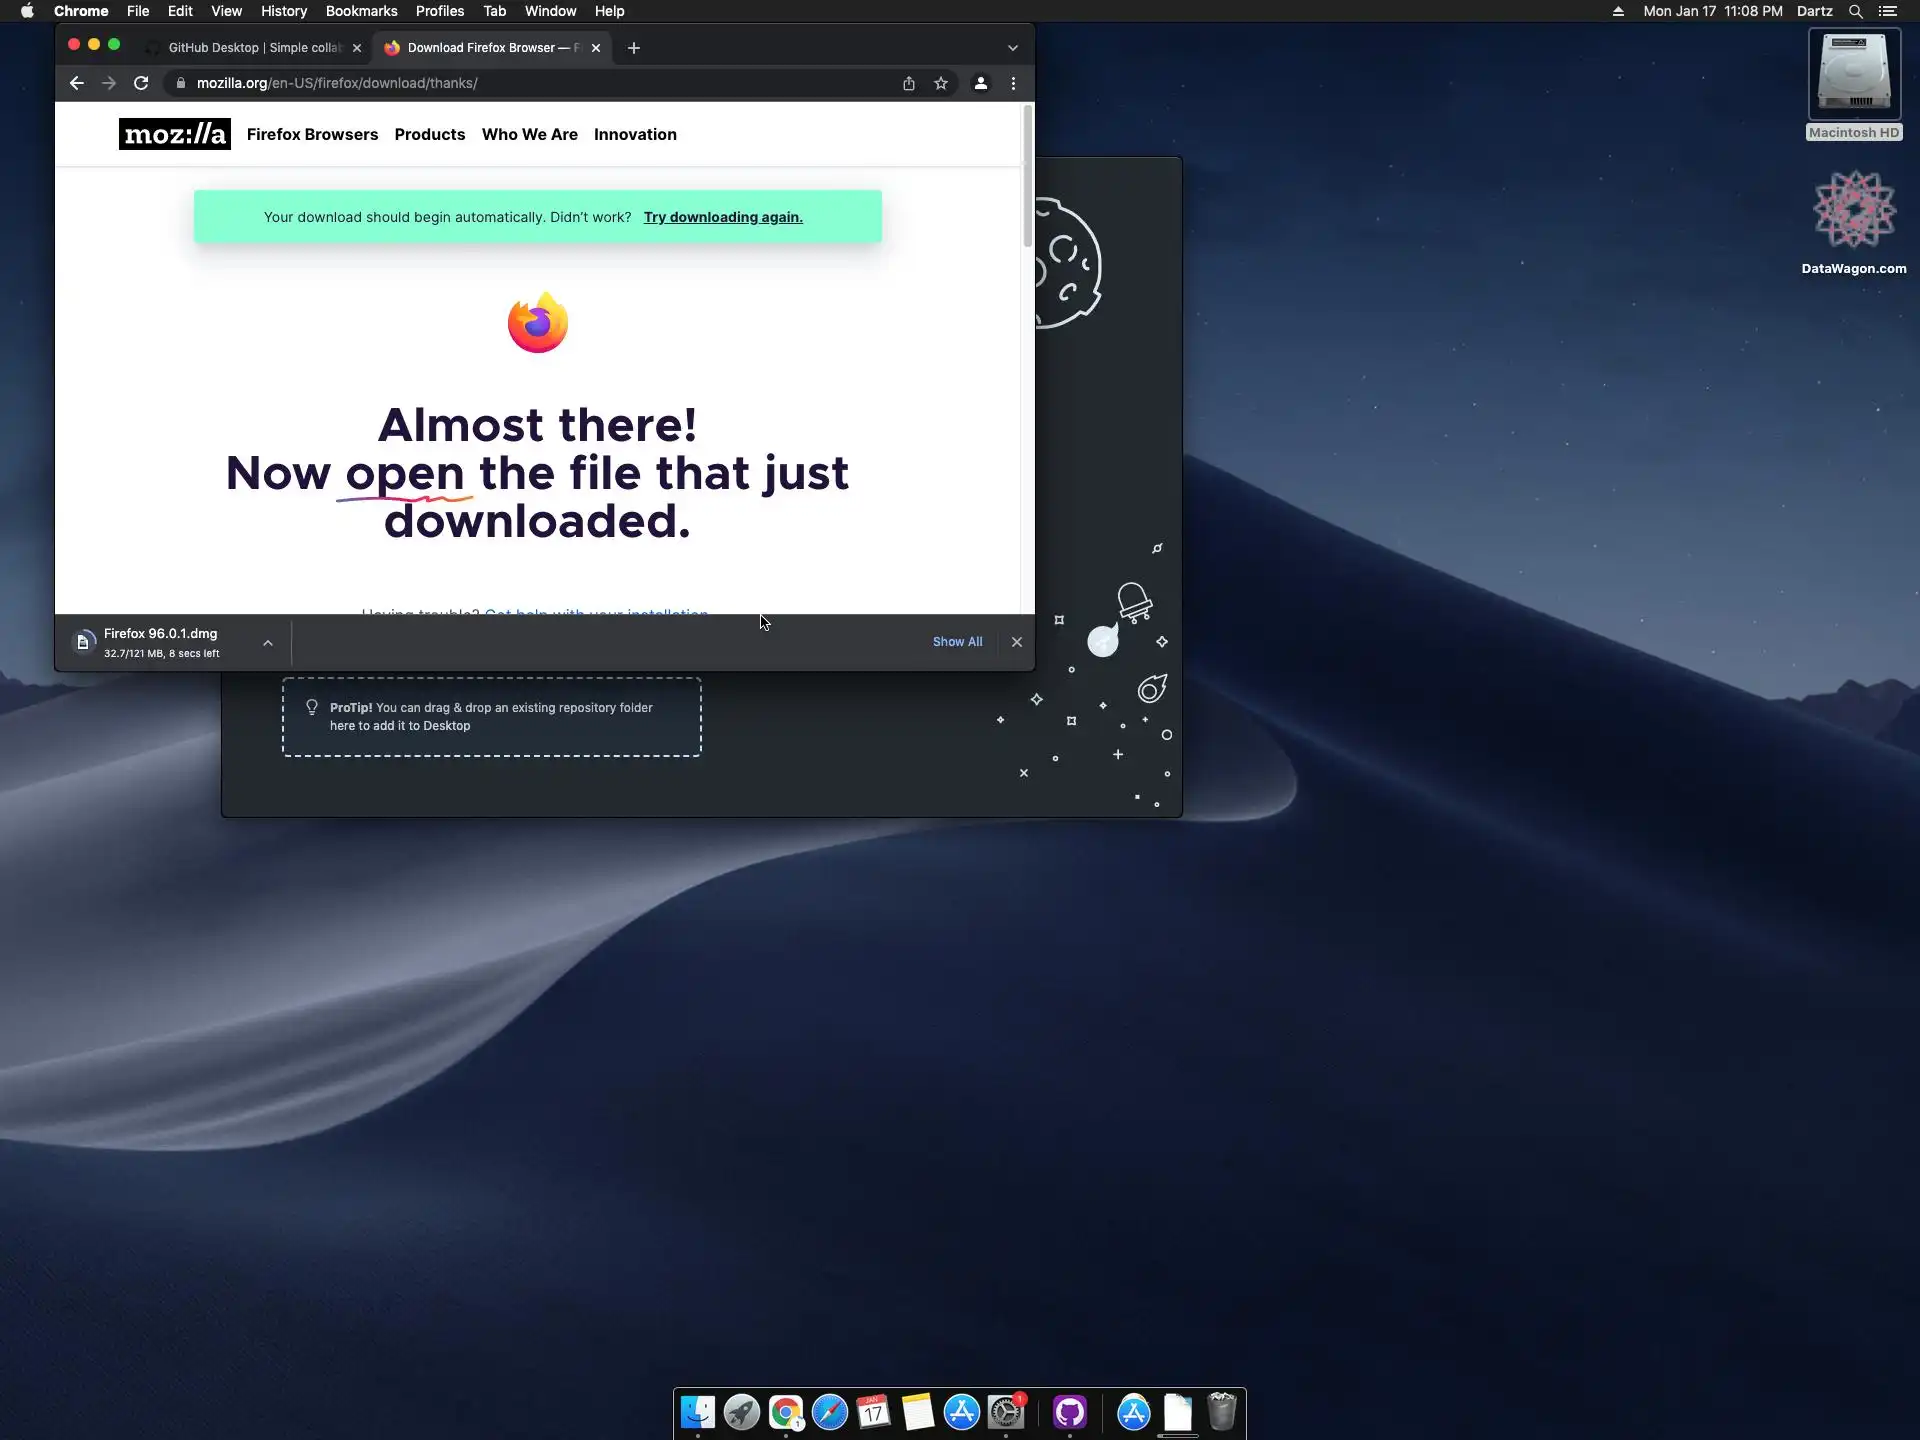Open Chrome three-dot menu
The image size is (1920, 1440).
1013,84
